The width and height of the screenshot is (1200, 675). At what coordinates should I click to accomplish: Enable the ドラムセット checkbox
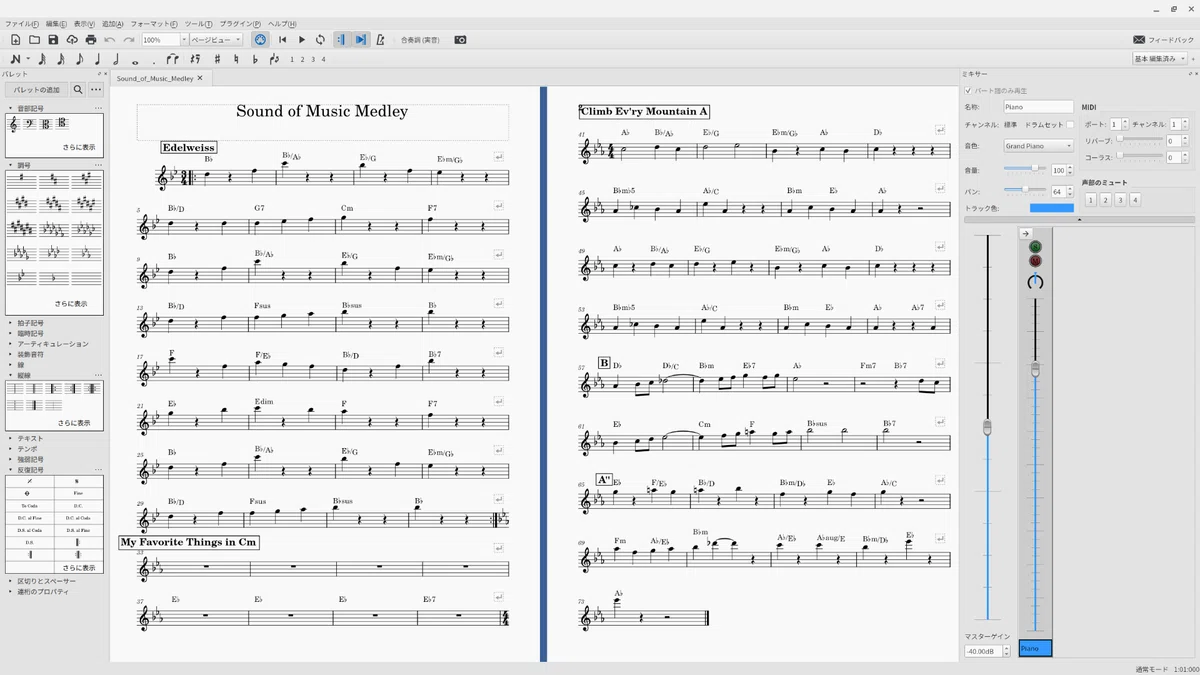(x=1070, y=125)
